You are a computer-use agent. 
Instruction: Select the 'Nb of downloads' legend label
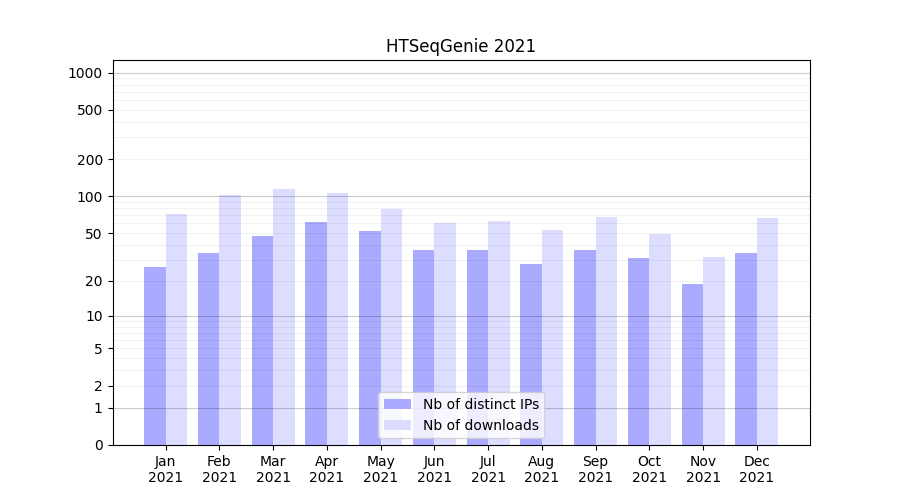tap(480, 425)
